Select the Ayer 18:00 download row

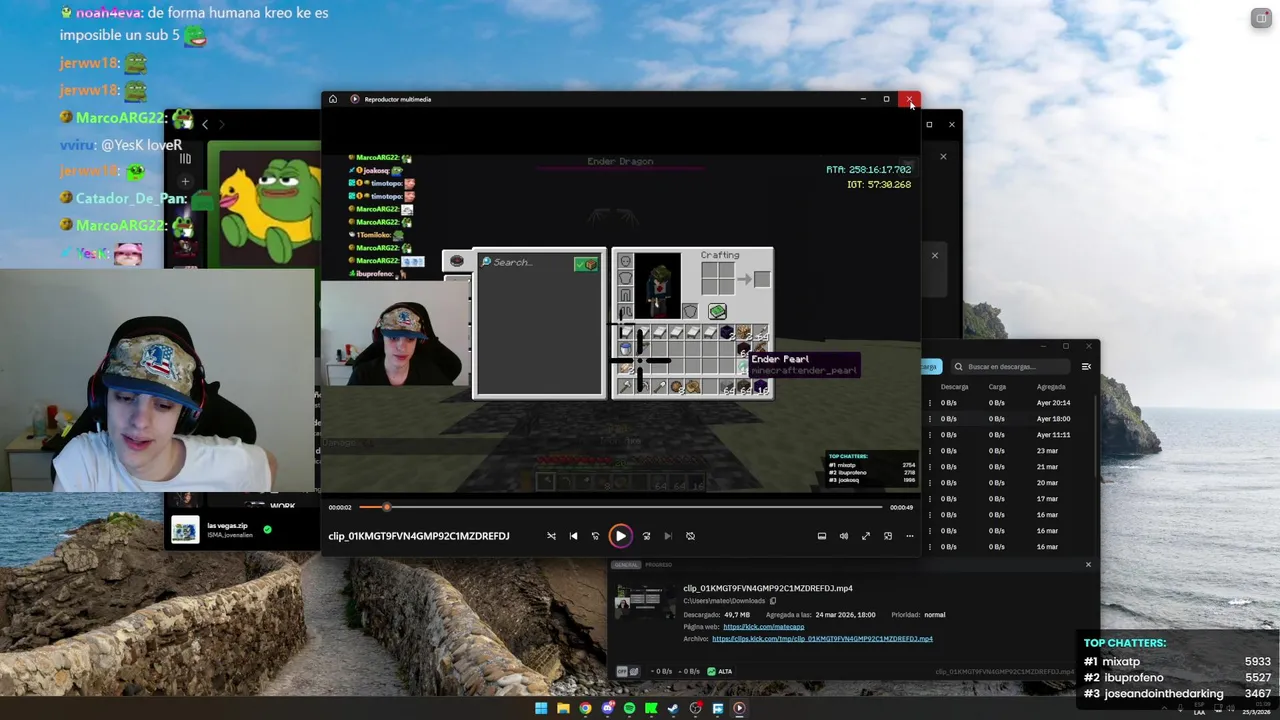pyautogui.click(x=1009, y=419)
